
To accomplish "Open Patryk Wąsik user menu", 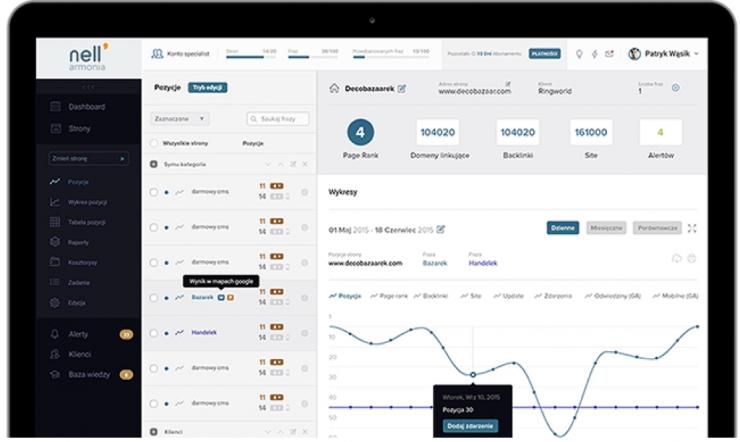I will click(663, 54).
